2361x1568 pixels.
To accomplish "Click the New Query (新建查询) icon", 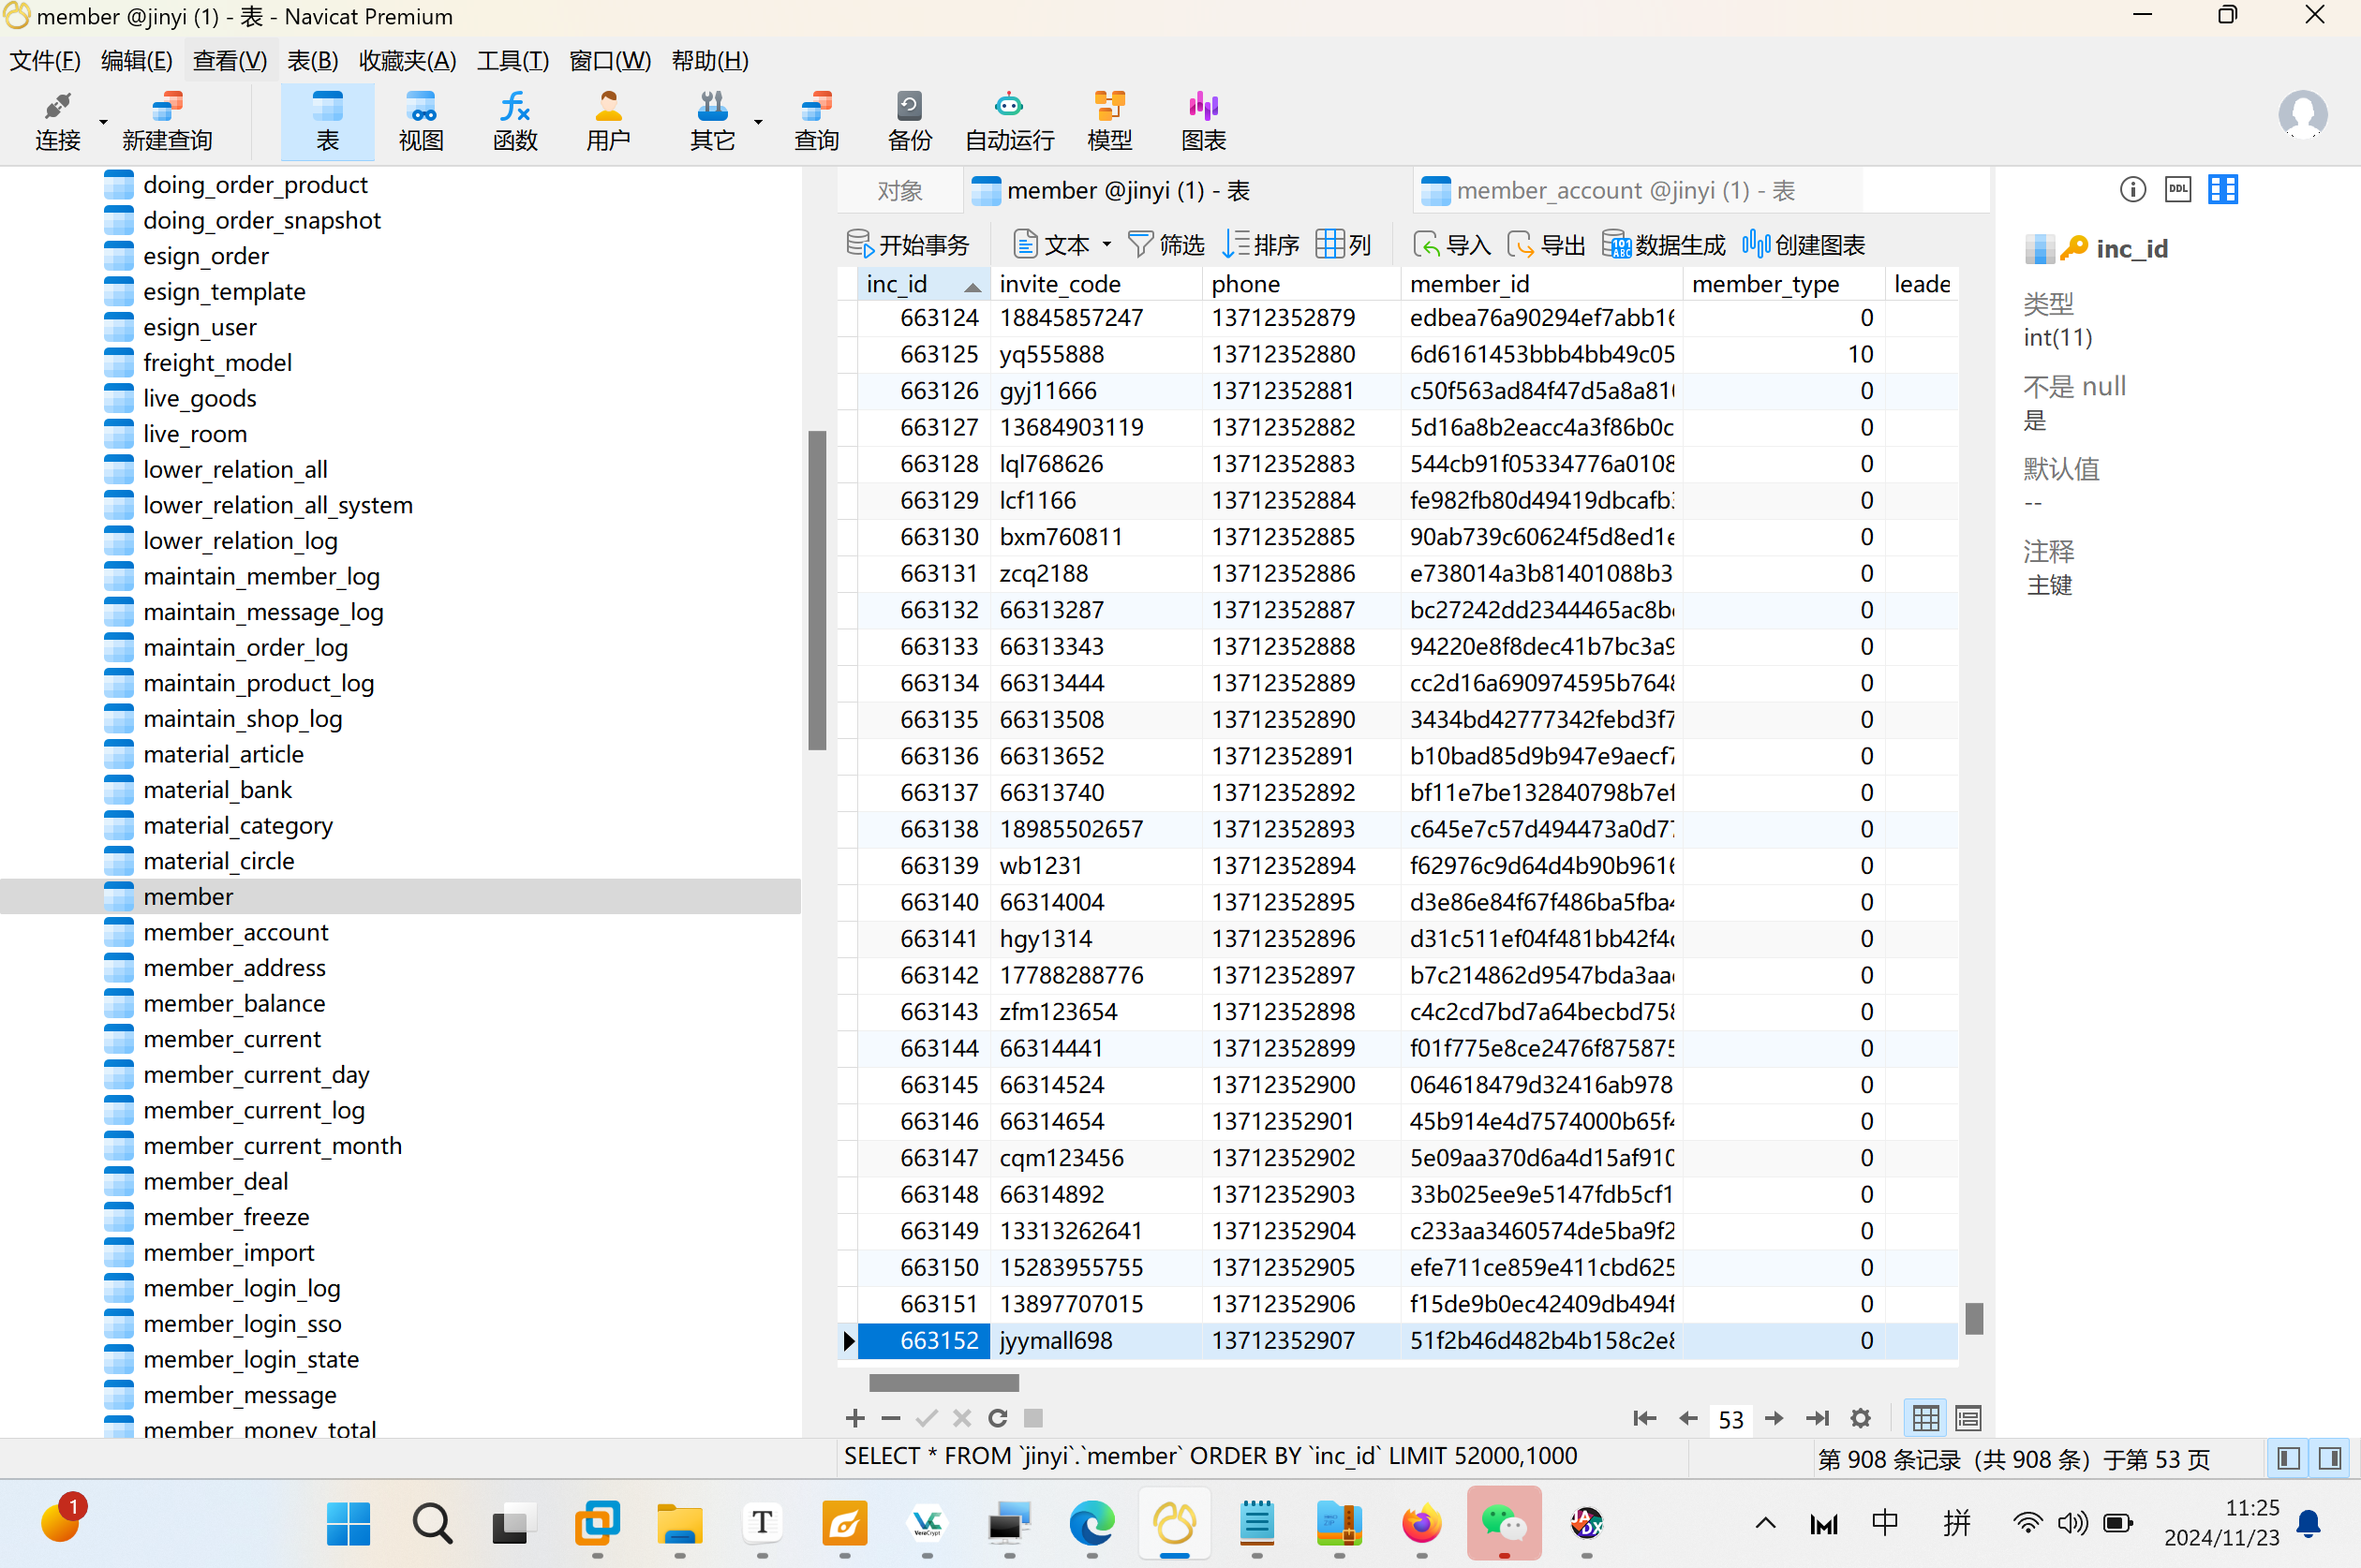I will pos(168,122).
